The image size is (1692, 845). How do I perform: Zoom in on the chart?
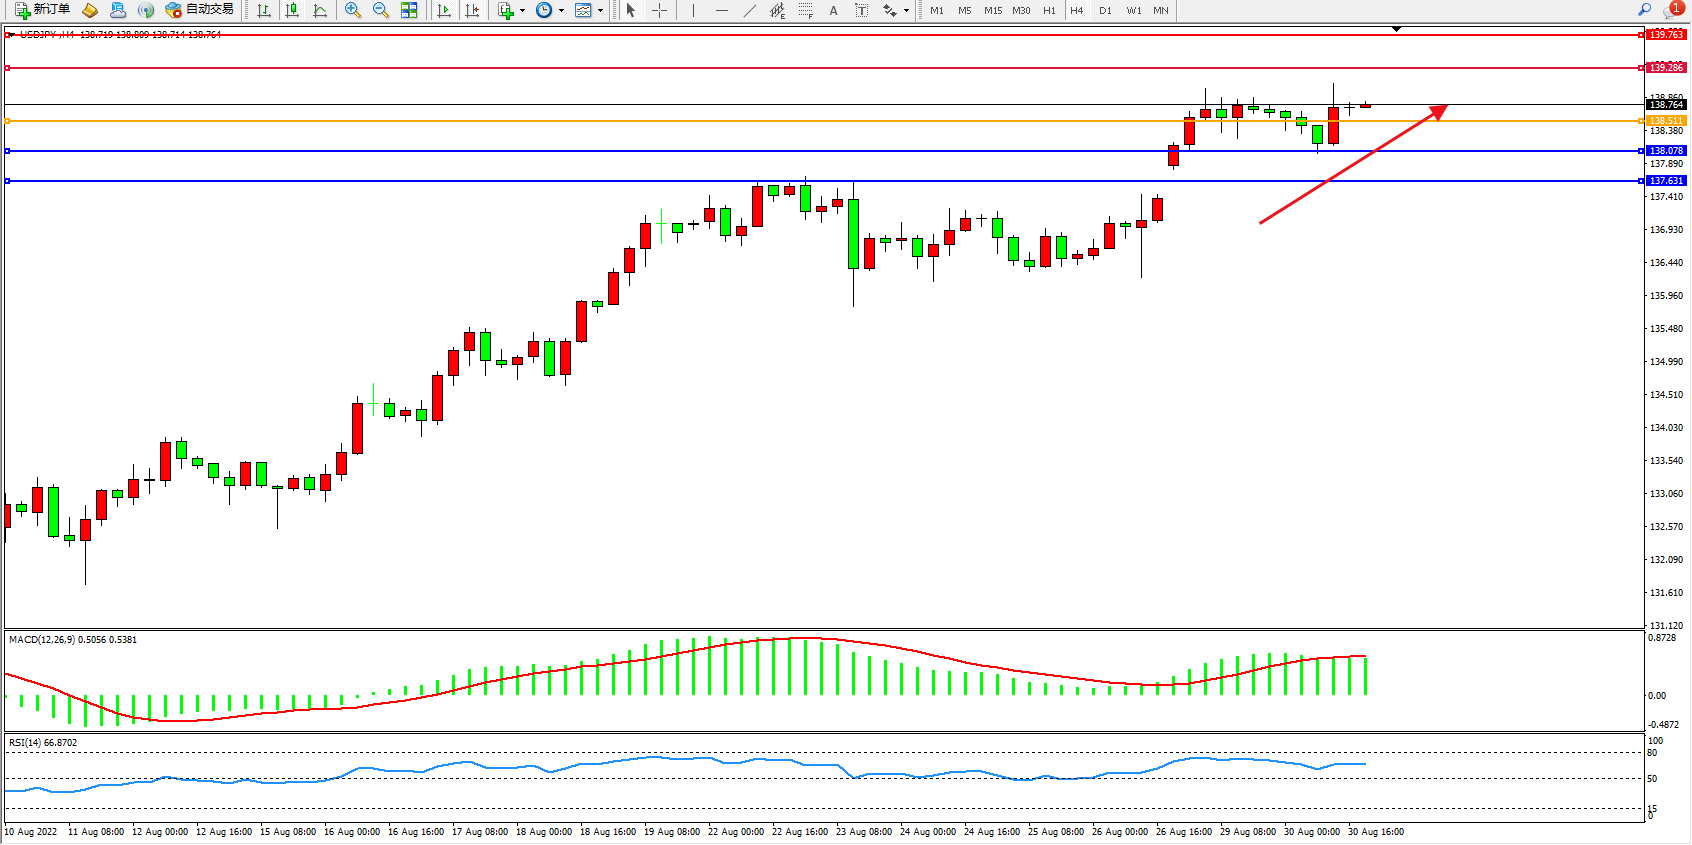pos(353,10)
